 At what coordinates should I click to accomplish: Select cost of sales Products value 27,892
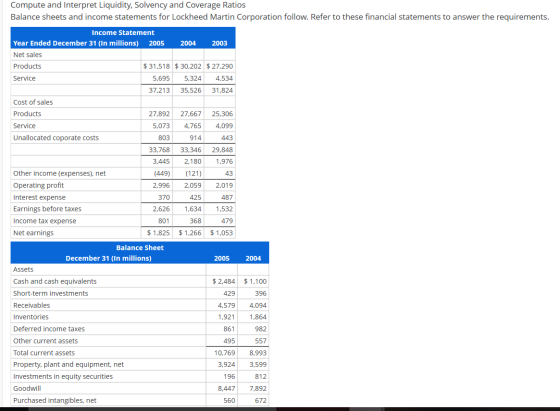point(159,114)
